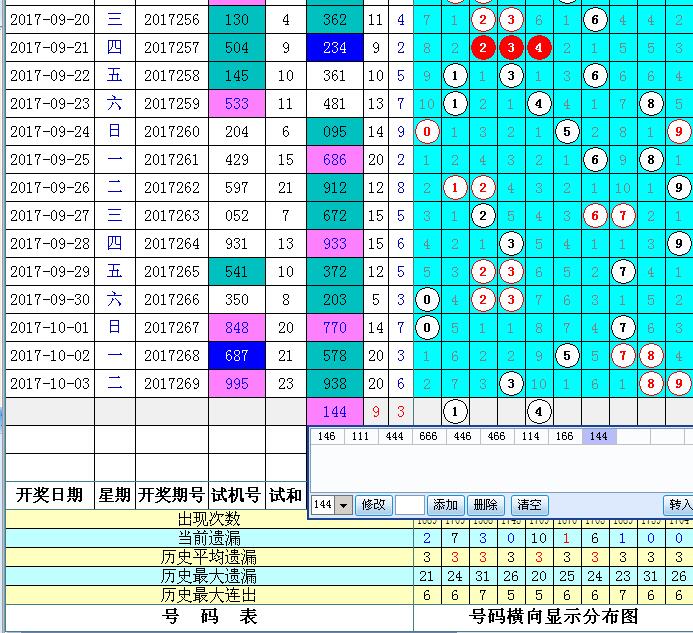
Task: Open the 144 number dropdown
Action: click(x=345, y=505)
